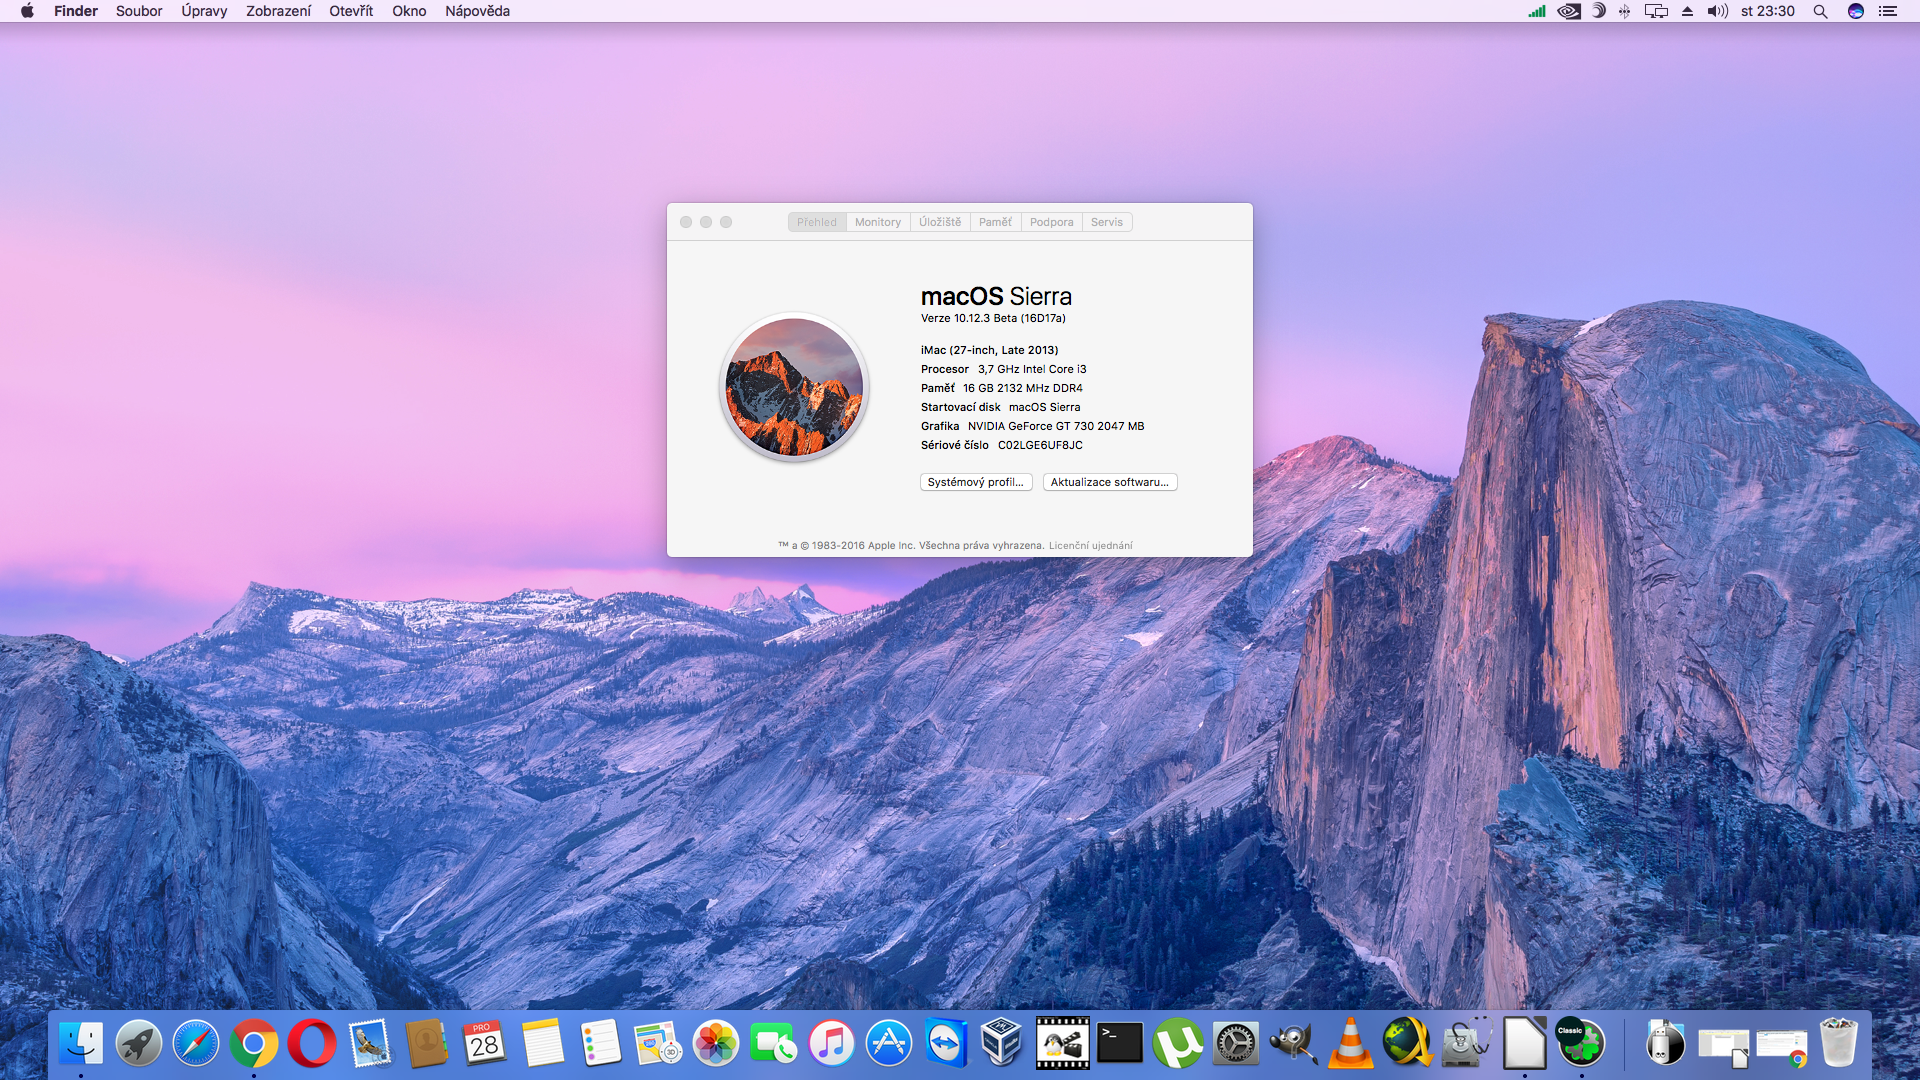Switch to the Monitory tab
This screenshot has width=1920, height=1080.
[877, 222]
